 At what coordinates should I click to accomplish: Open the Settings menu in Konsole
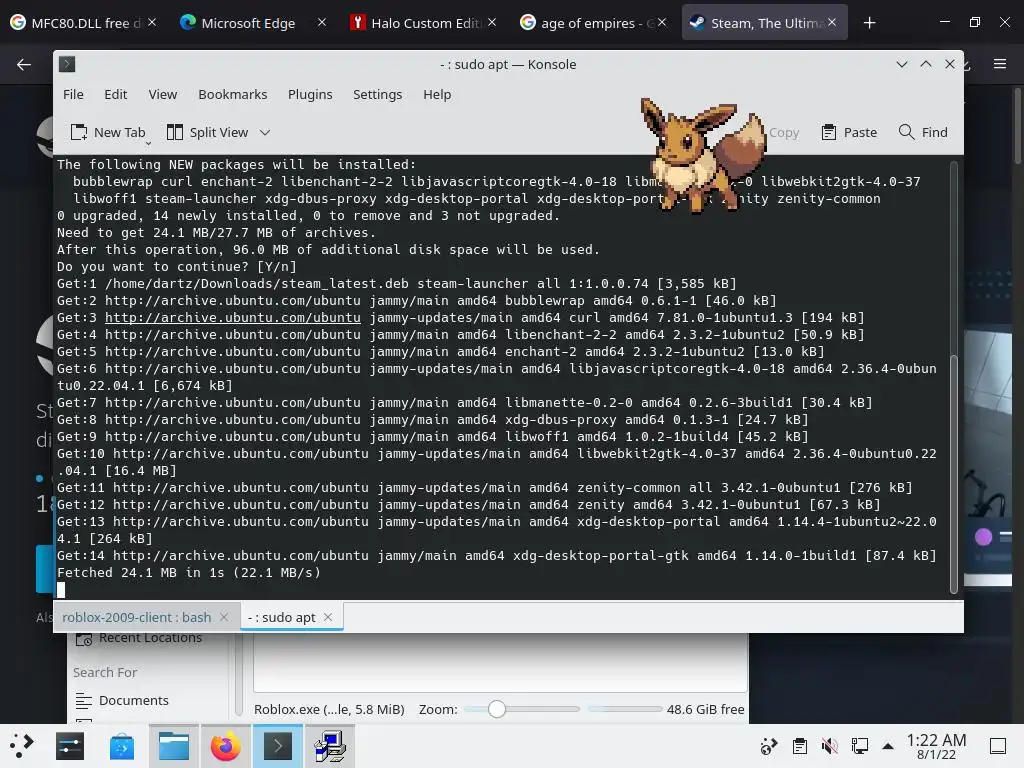click(x=377, y=95)
